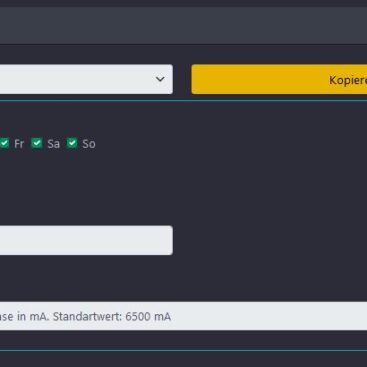367x367 pixels.
Task: Copy settings using the Kopiere button
Action: pyautogui.click(x=279, y=79)
